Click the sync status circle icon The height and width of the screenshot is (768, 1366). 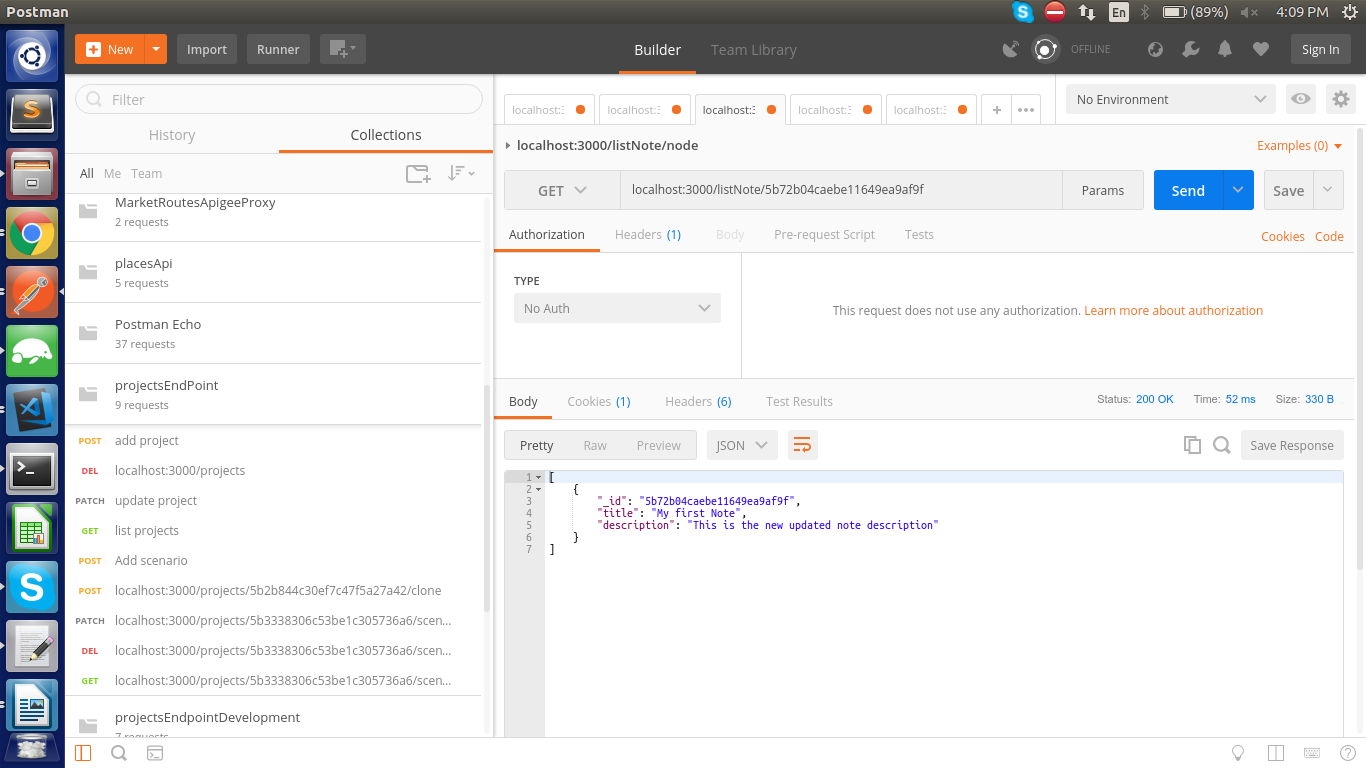(1045, 49)
